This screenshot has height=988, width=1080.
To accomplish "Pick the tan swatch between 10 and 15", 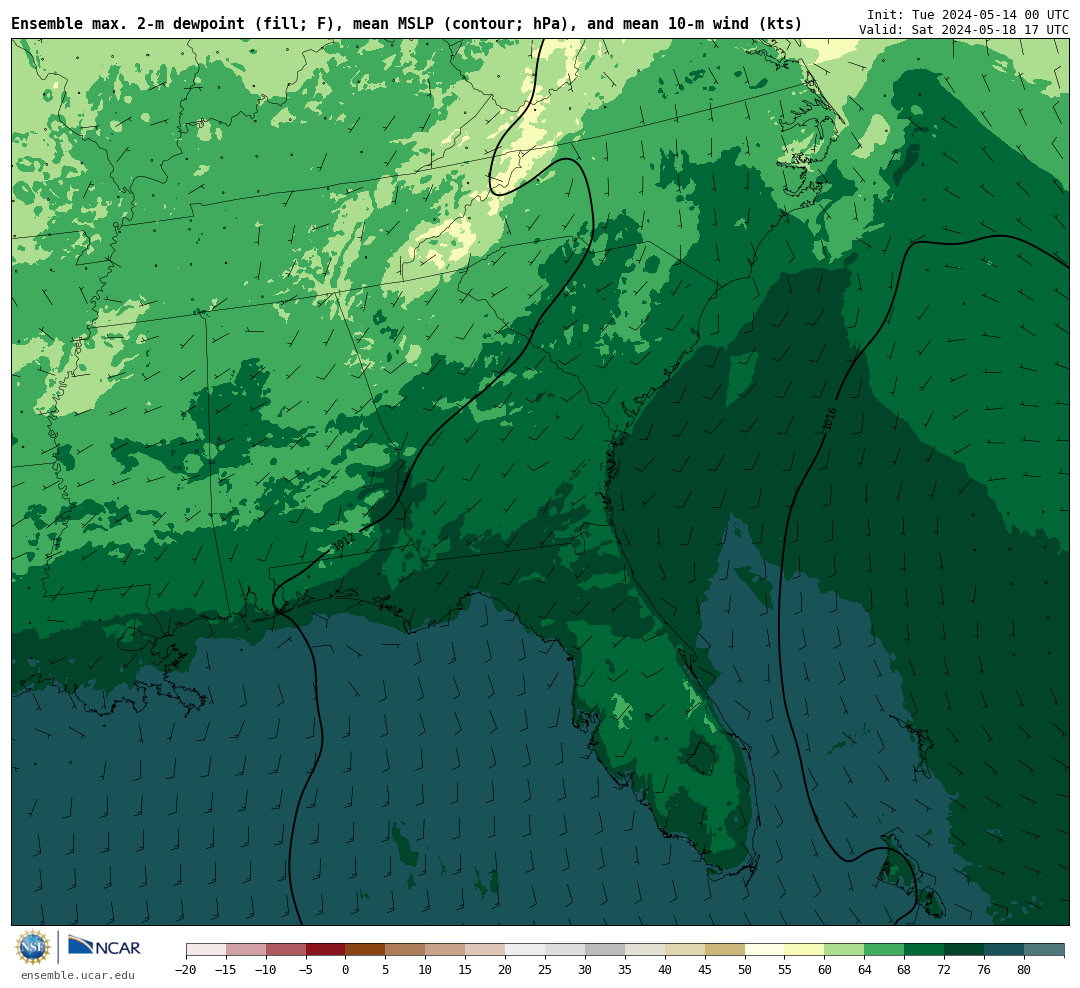I will pyautogui.click(x=446, y=951).
